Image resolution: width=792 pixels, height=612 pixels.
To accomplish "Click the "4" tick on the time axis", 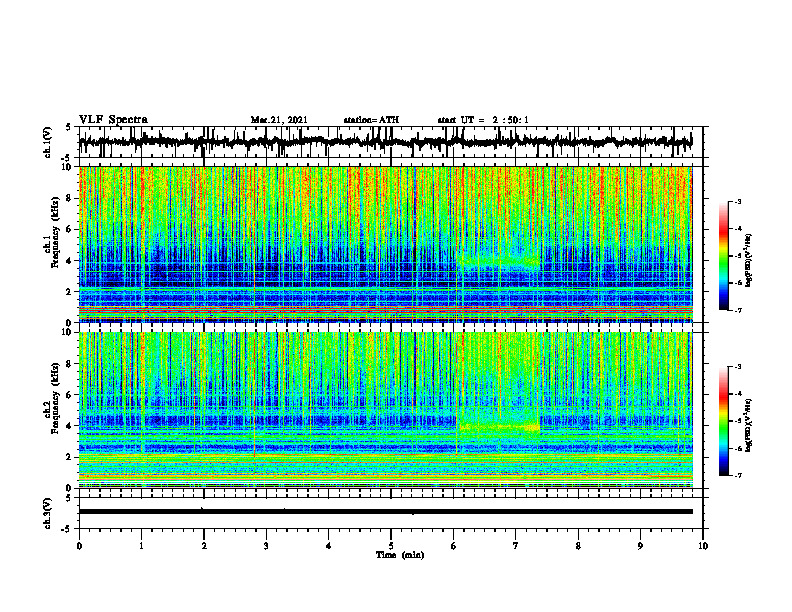I will 329,546.
